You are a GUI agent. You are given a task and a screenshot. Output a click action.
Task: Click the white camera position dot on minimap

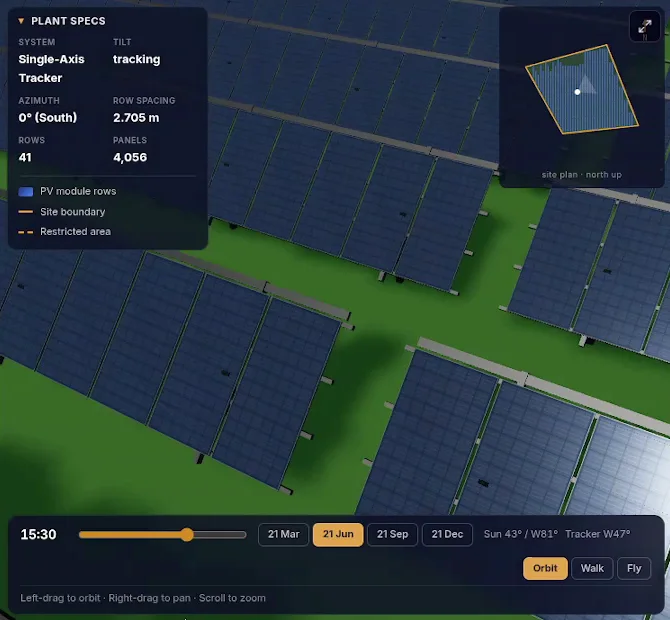click(577, 92)
